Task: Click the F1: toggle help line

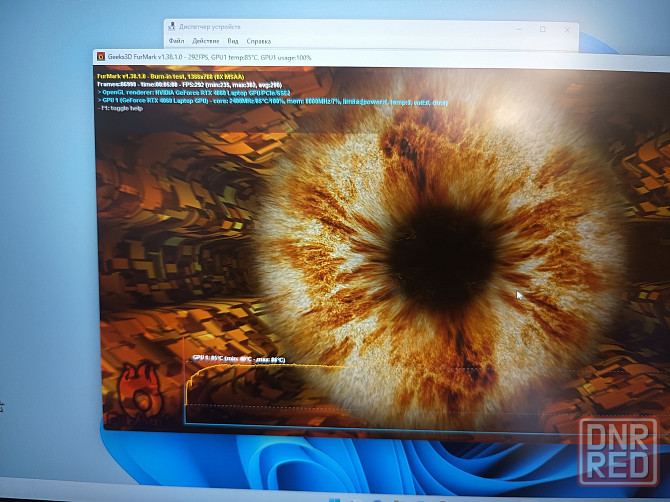Action: click(120, 109)
